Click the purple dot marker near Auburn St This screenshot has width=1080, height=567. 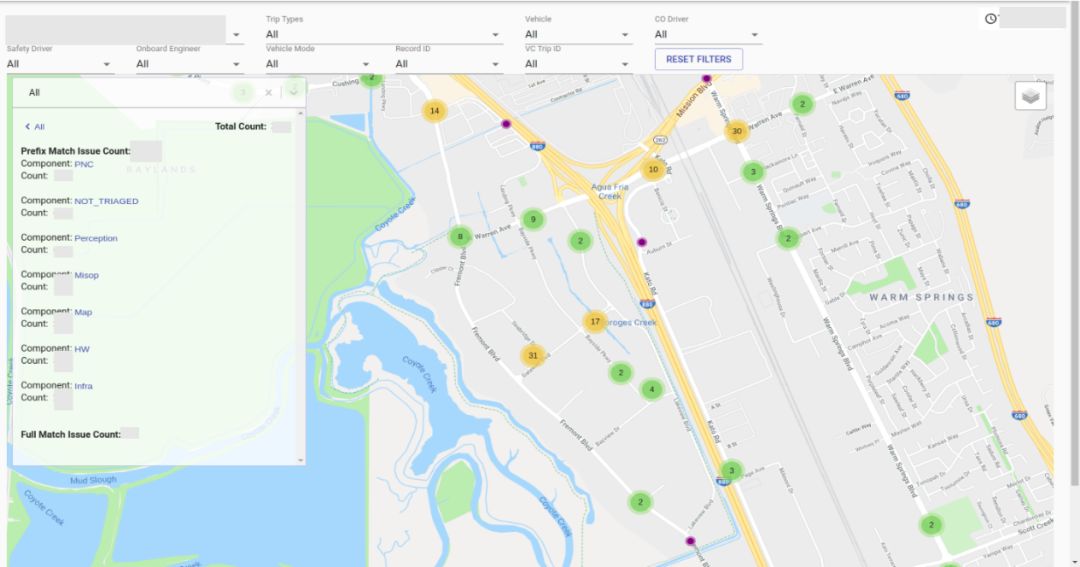tap(641, 243)
